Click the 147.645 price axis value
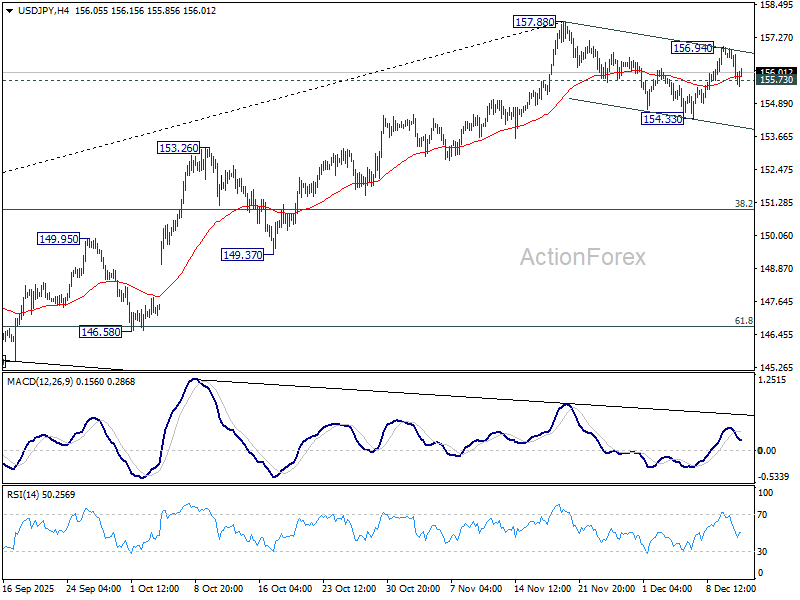The height and width of the screenshot is (600, 800). tap(777, 302)
